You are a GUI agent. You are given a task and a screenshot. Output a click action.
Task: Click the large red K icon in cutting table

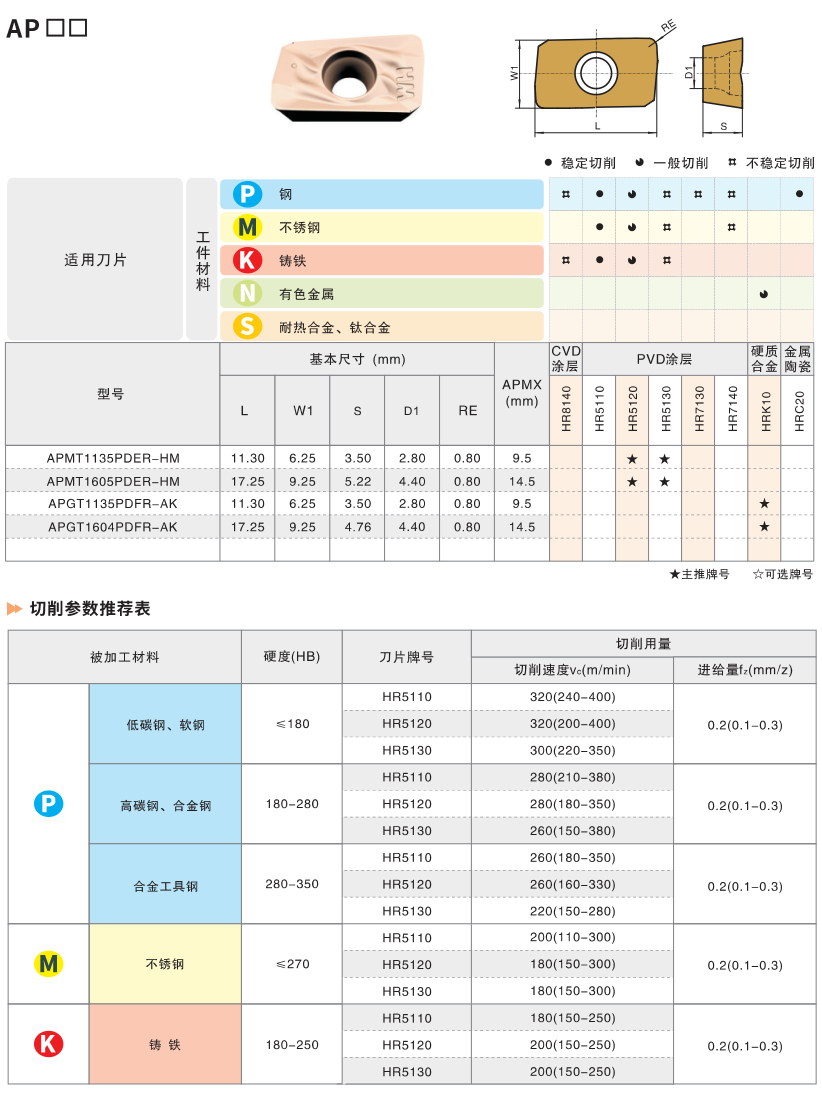[x=49, y=1044]
